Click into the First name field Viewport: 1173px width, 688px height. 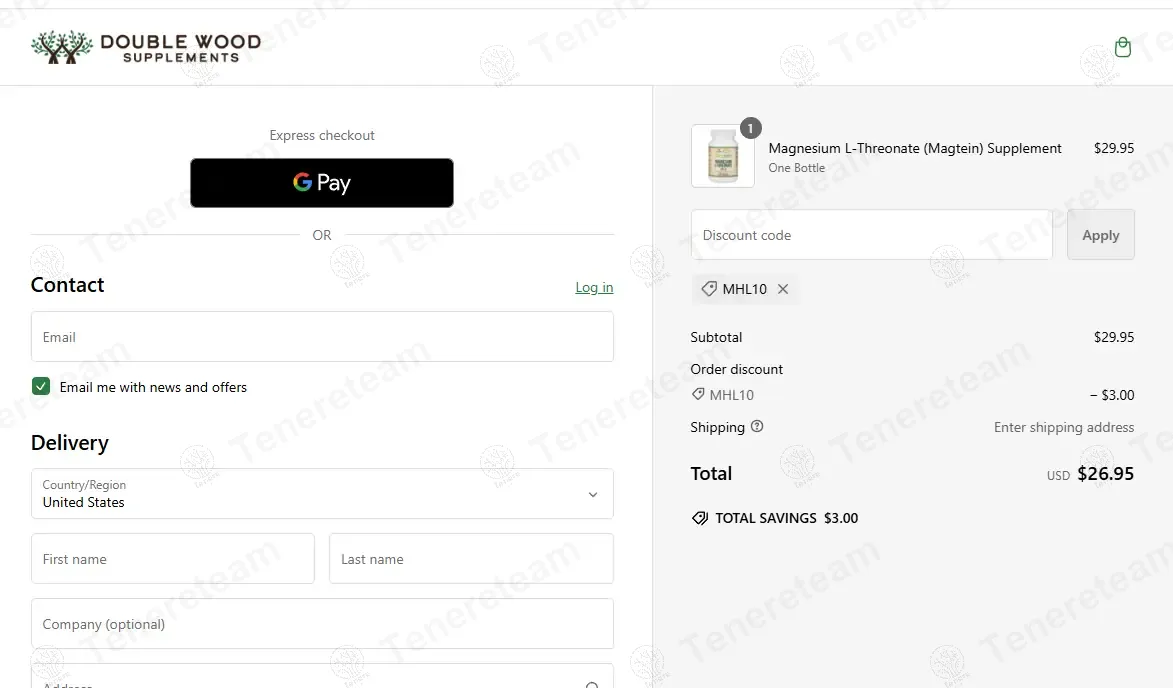173,559
